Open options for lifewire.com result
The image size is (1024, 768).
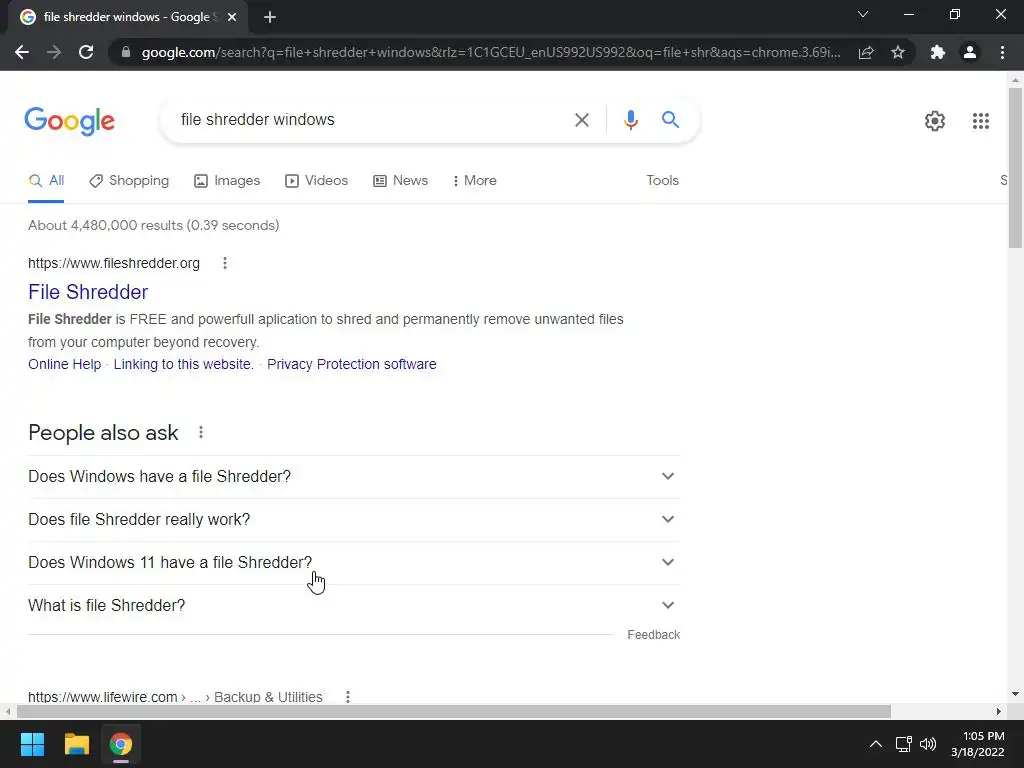pos(347,697)
